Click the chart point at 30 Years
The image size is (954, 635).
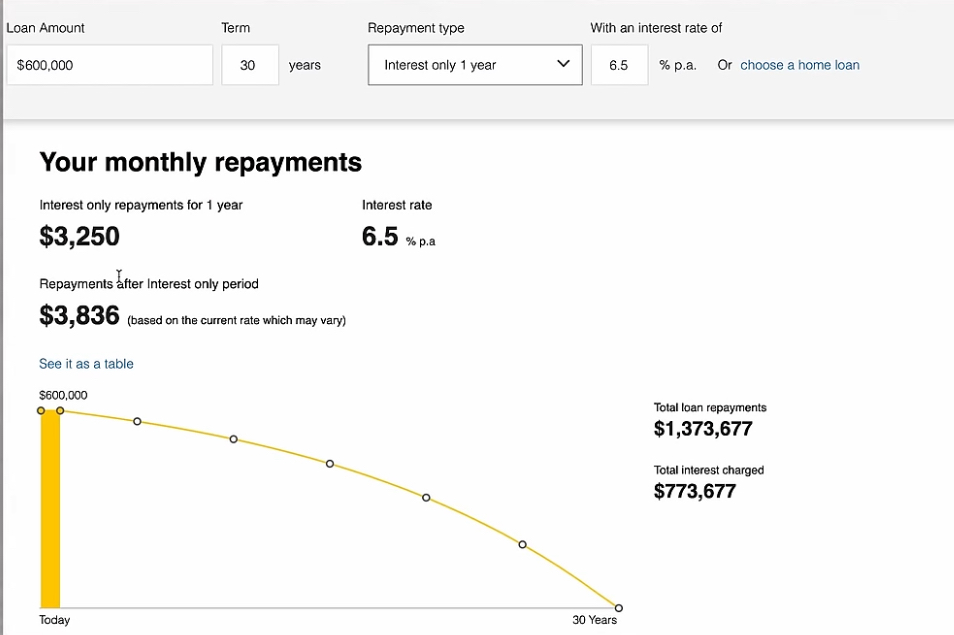(618, 608)
